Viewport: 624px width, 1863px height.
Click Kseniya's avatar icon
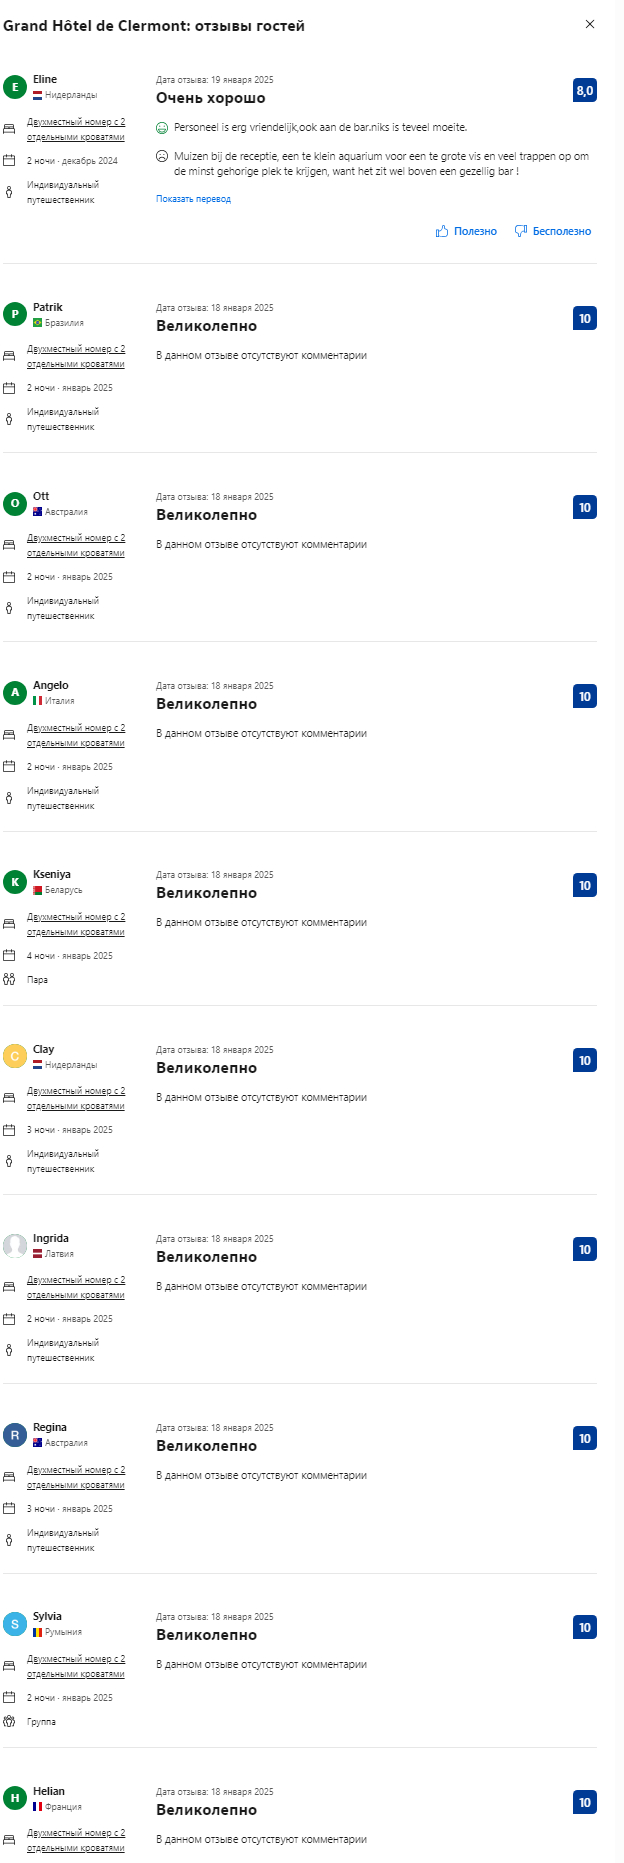point(15,882)
